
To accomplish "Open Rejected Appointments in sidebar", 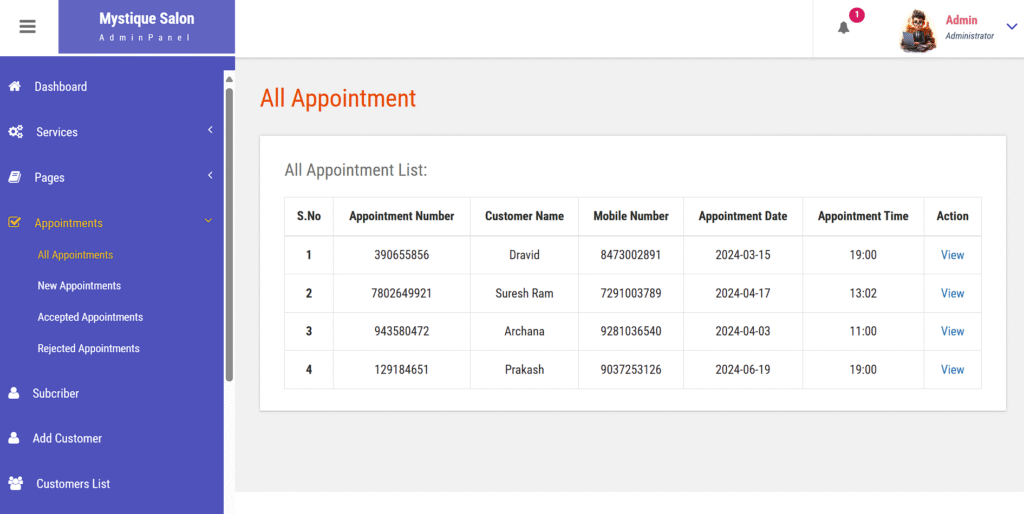I will pyautogui.click(x=88, y=348).
